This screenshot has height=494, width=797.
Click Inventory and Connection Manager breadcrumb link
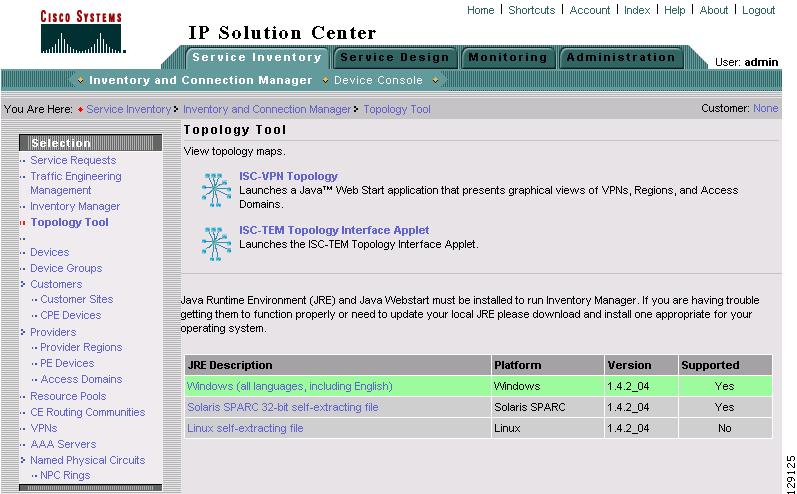[267, 109]
